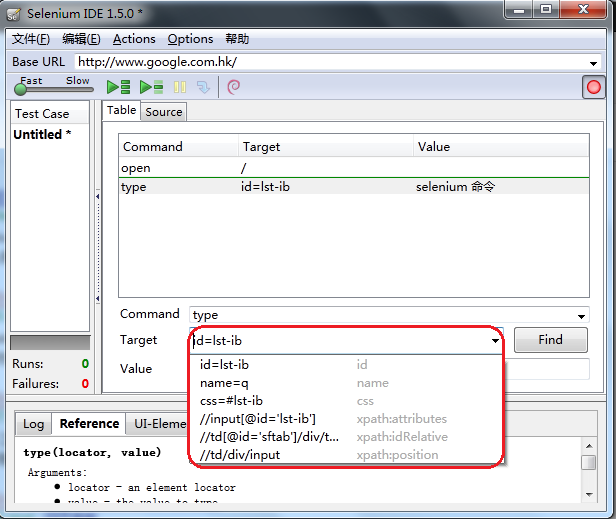Click the Command column header
The image size is (616, 519).
pos(179,147)
